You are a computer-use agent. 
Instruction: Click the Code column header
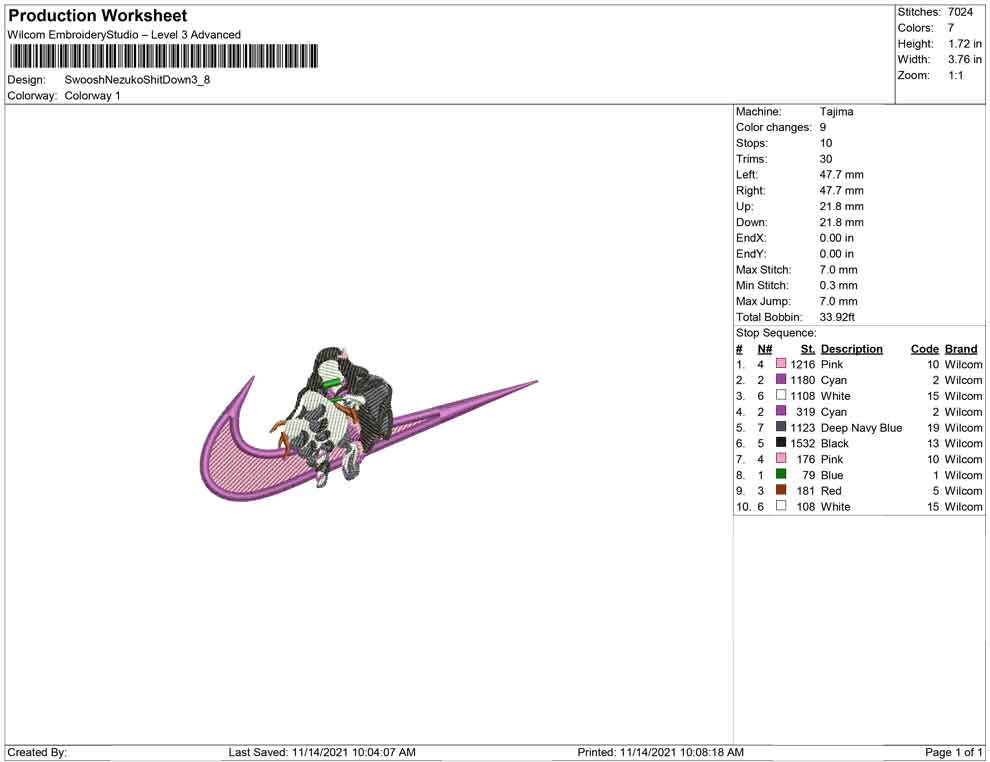pyautogui.click(x=925, y=348)
